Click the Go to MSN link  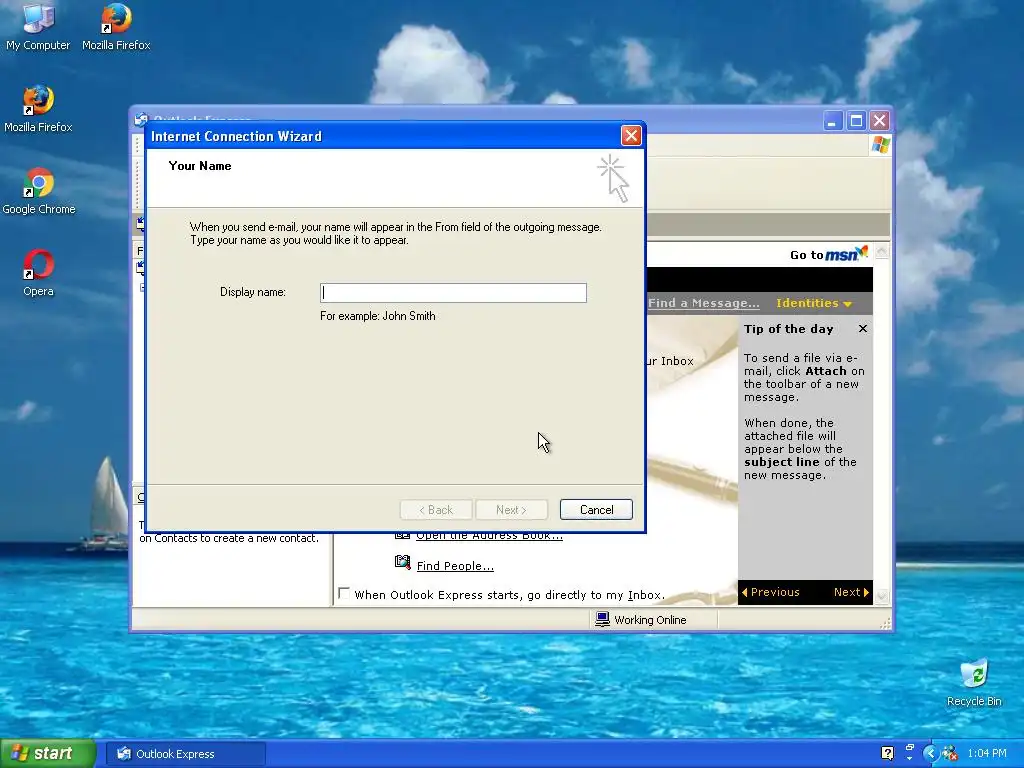pos(829,254)
